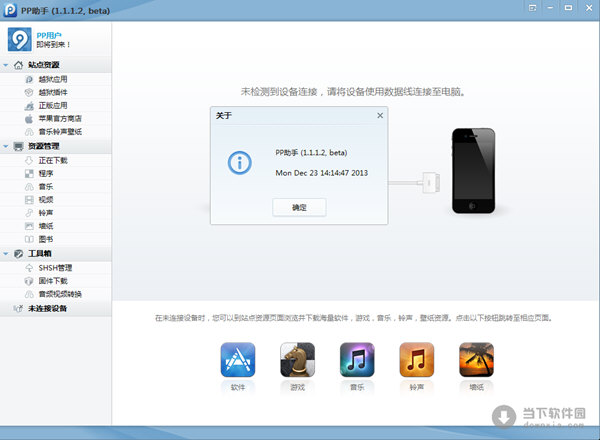
Task: Click the 固件下载 shield icon
Action: click(29, 281)
